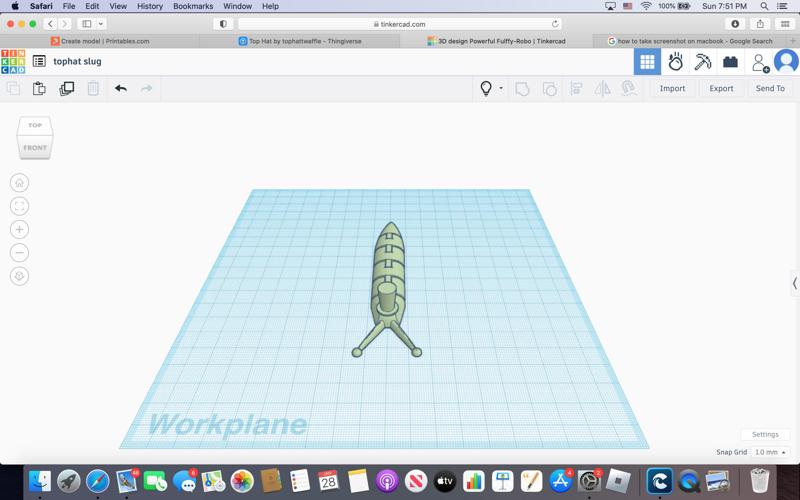This screenshot has height=500, width=800.
Task: Switch to Top Hat Thingiverse tab
Action: tap(300, 41)
